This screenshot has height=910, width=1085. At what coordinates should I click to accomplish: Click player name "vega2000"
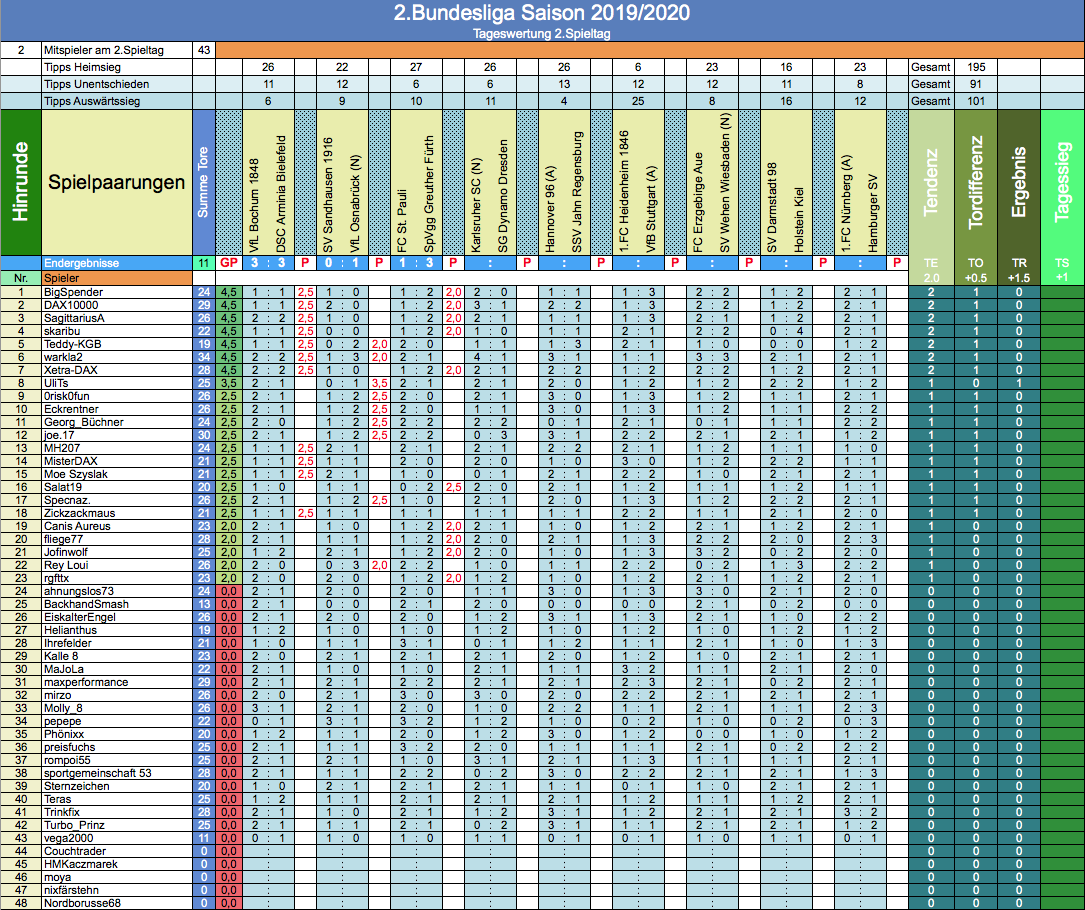[x=69, y=838]
